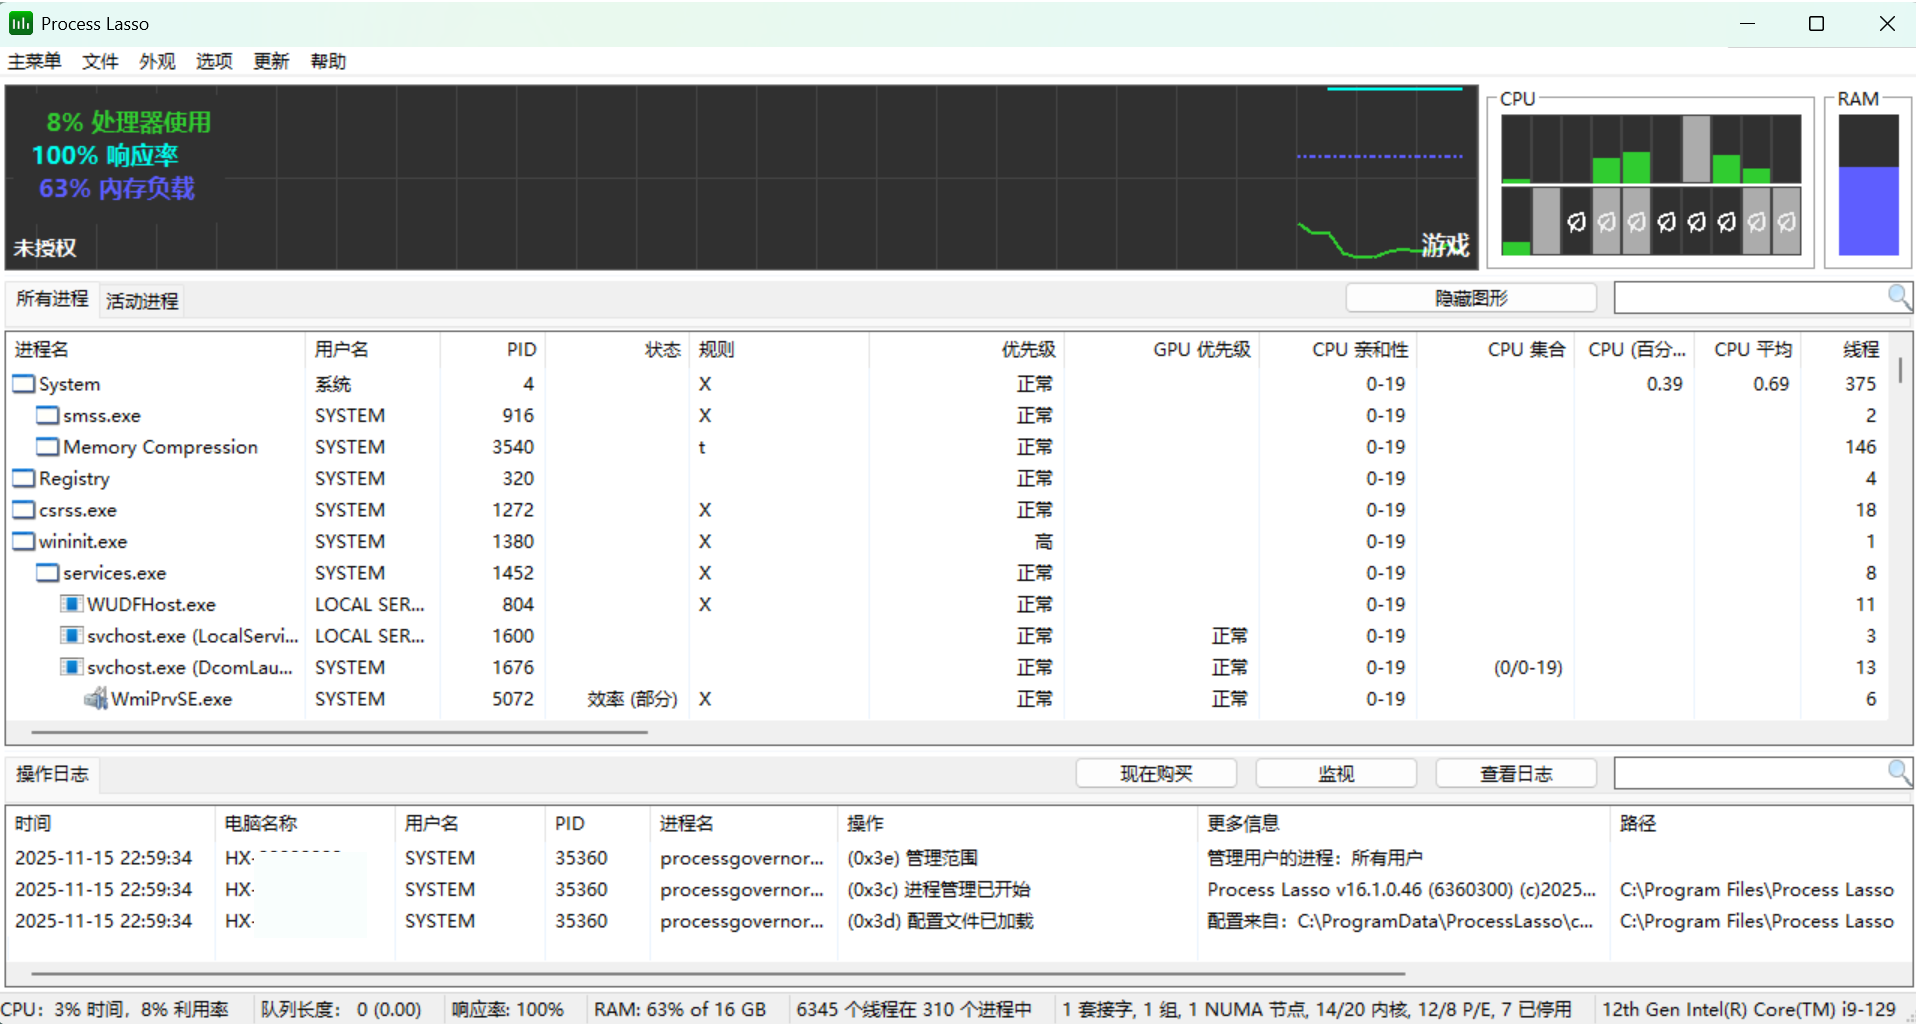The image size is (1917, 1024).
Task: Click inside the process search input field
Action: pos(1750,297)
